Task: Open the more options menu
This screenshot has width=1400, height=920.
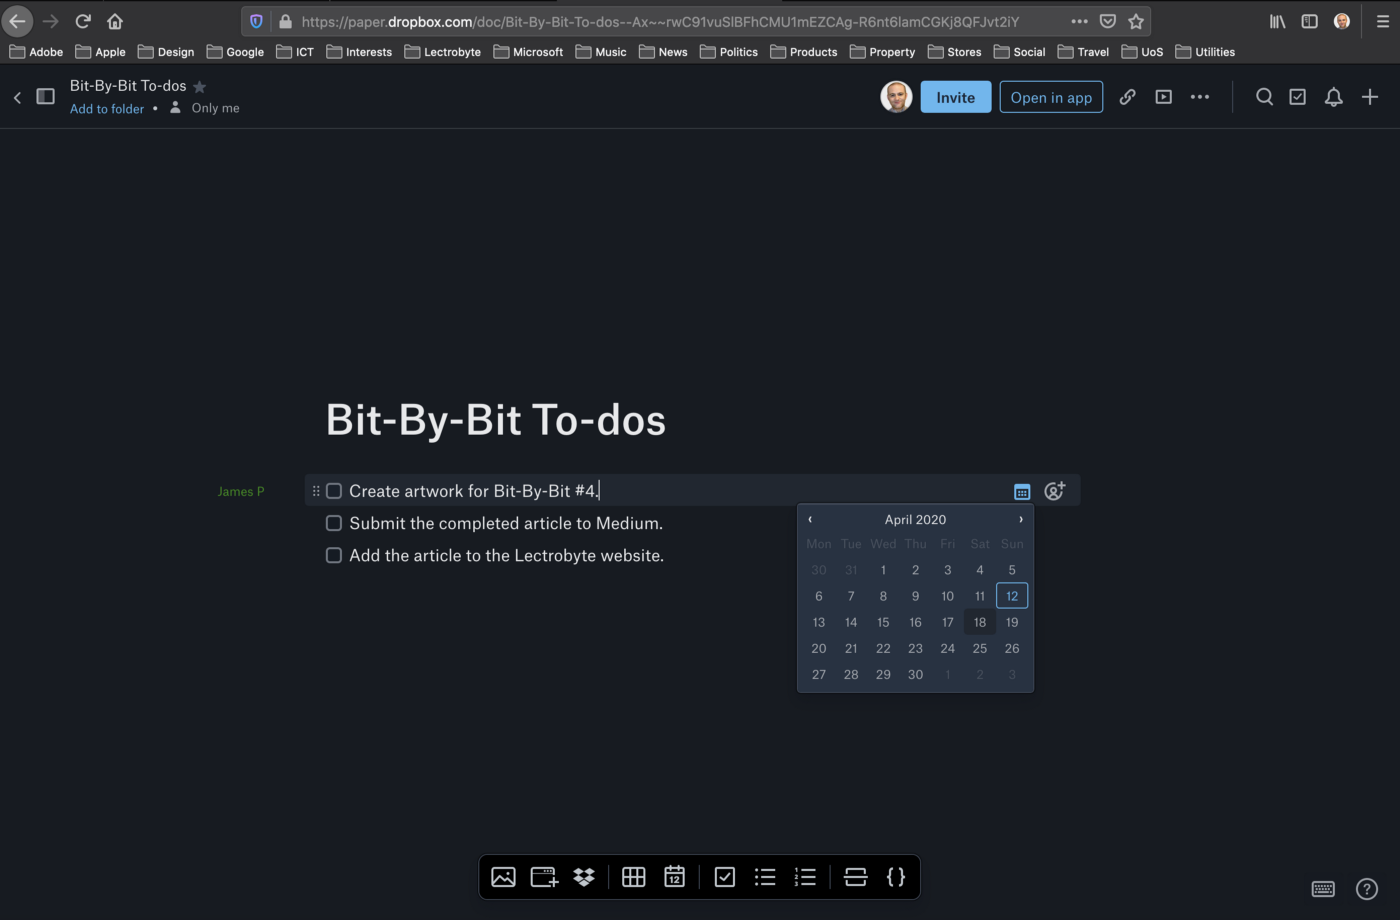Action: (1200, 97)
